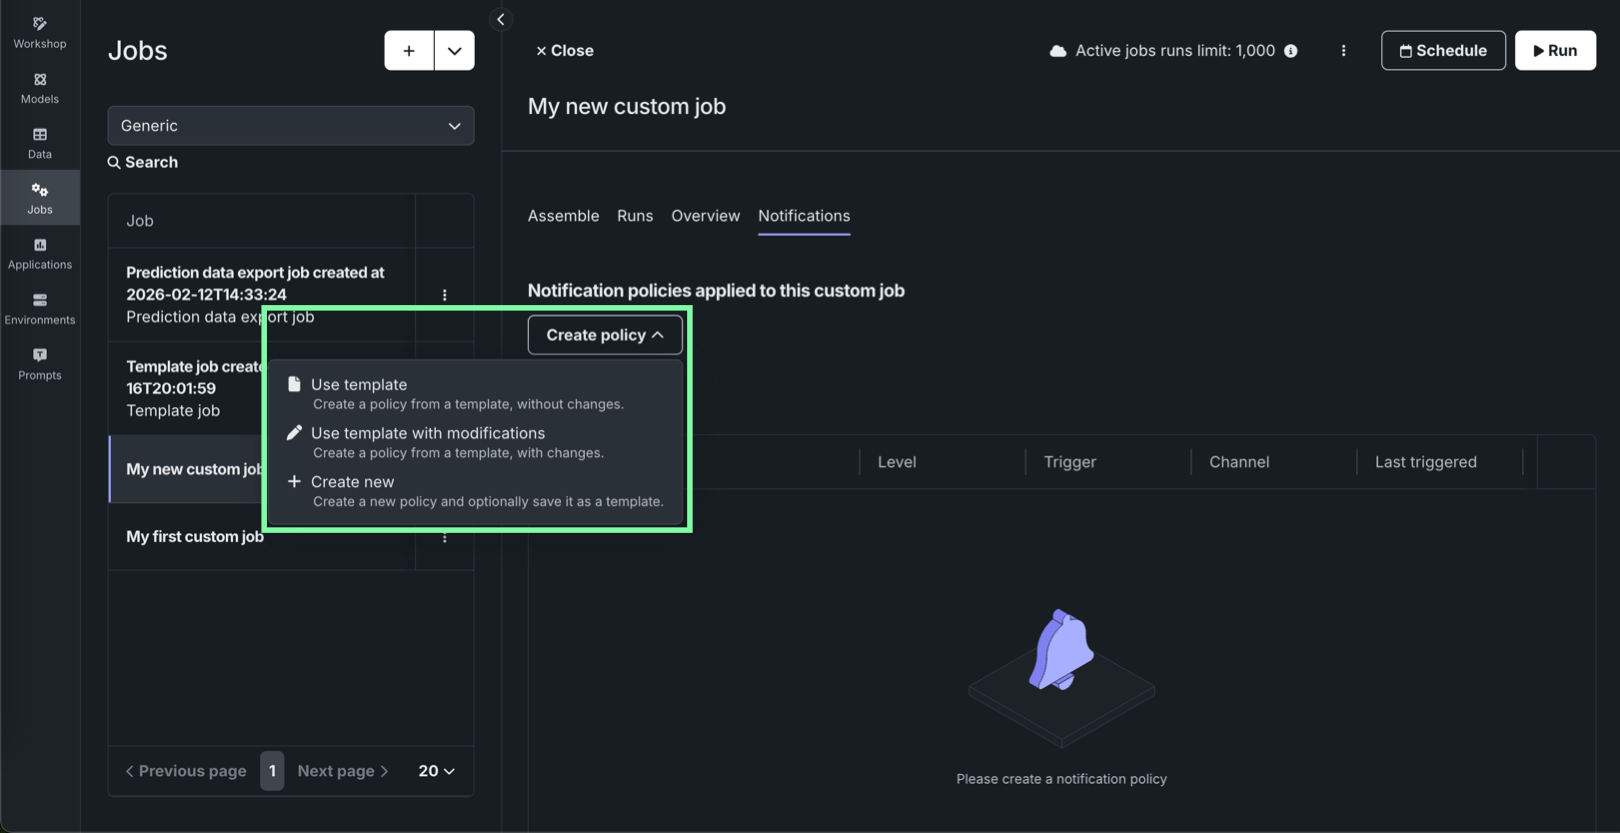1620x833 pixels.
Task: Go to Models in the sidebar
Action: pyautogui.click(x=40, y=88)
